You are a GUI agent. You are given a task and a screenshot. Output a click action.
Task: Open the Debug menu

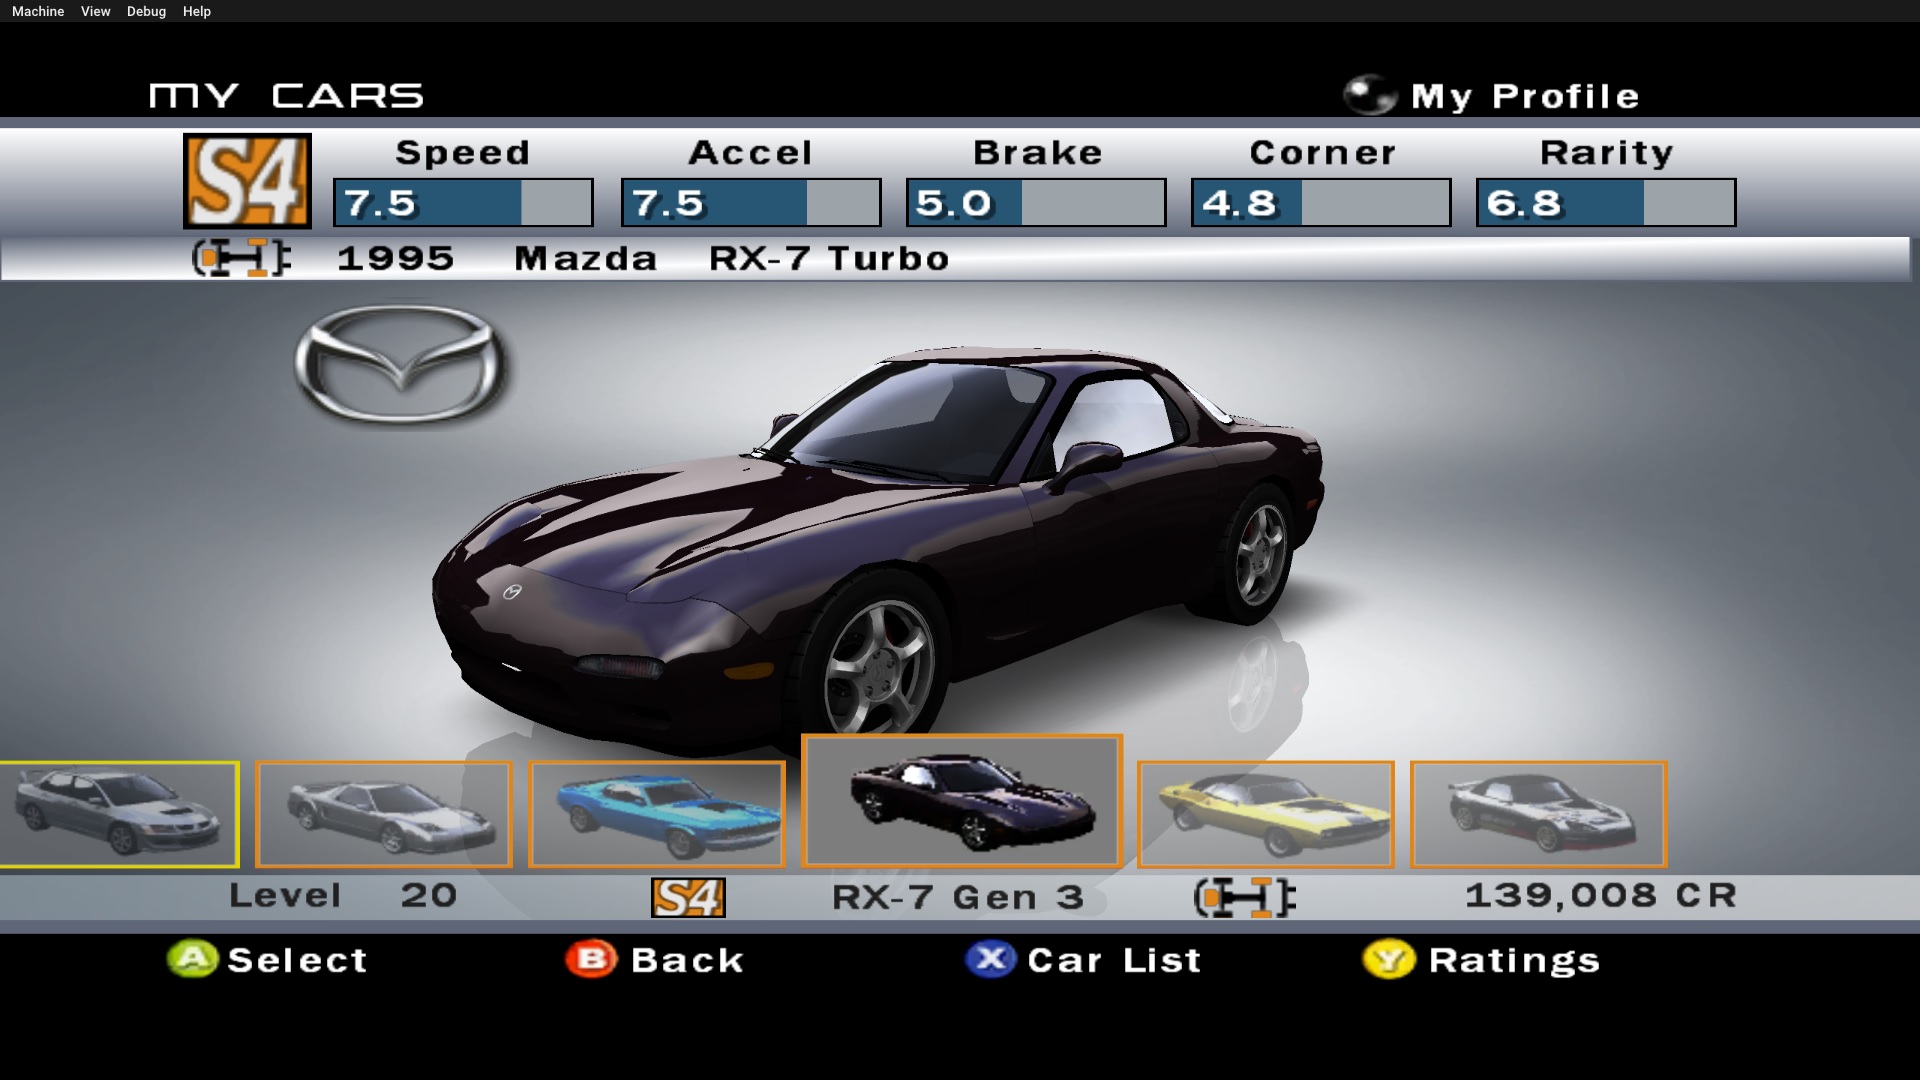[x=146, y=11]
